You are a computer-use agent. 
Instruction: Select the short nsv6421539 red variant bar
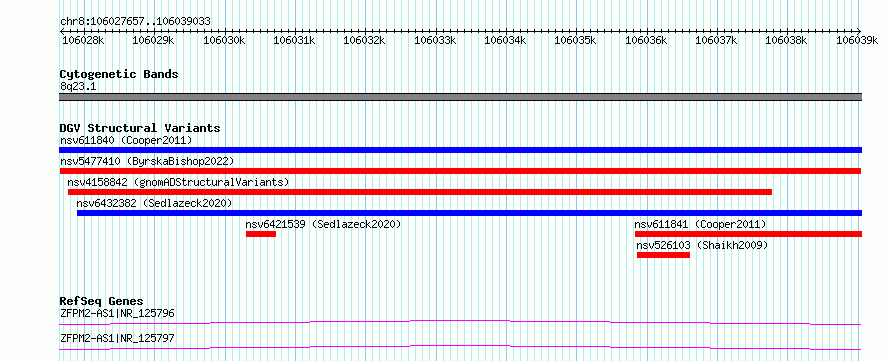261,234
